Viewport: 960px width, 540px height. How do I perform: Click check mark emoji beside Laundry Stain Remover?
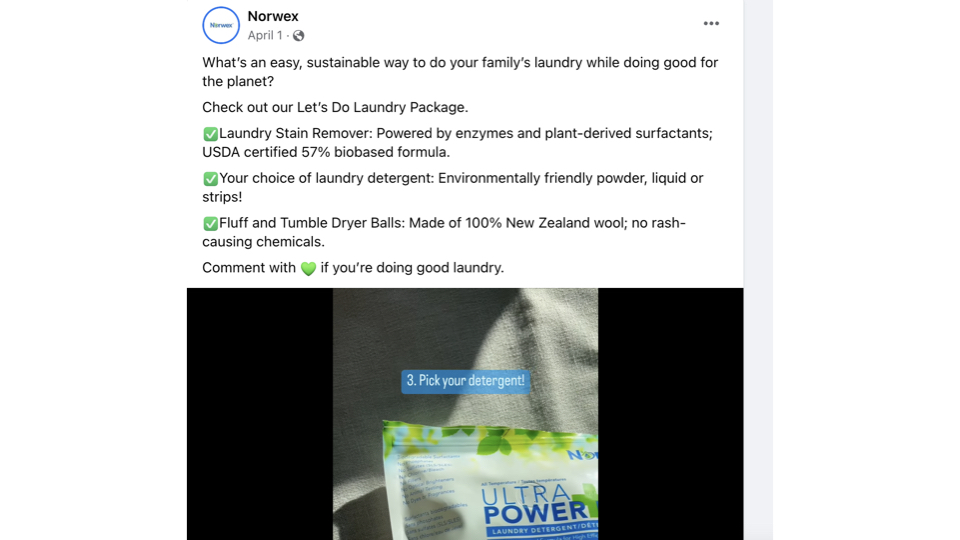click(x=211, y=133)
